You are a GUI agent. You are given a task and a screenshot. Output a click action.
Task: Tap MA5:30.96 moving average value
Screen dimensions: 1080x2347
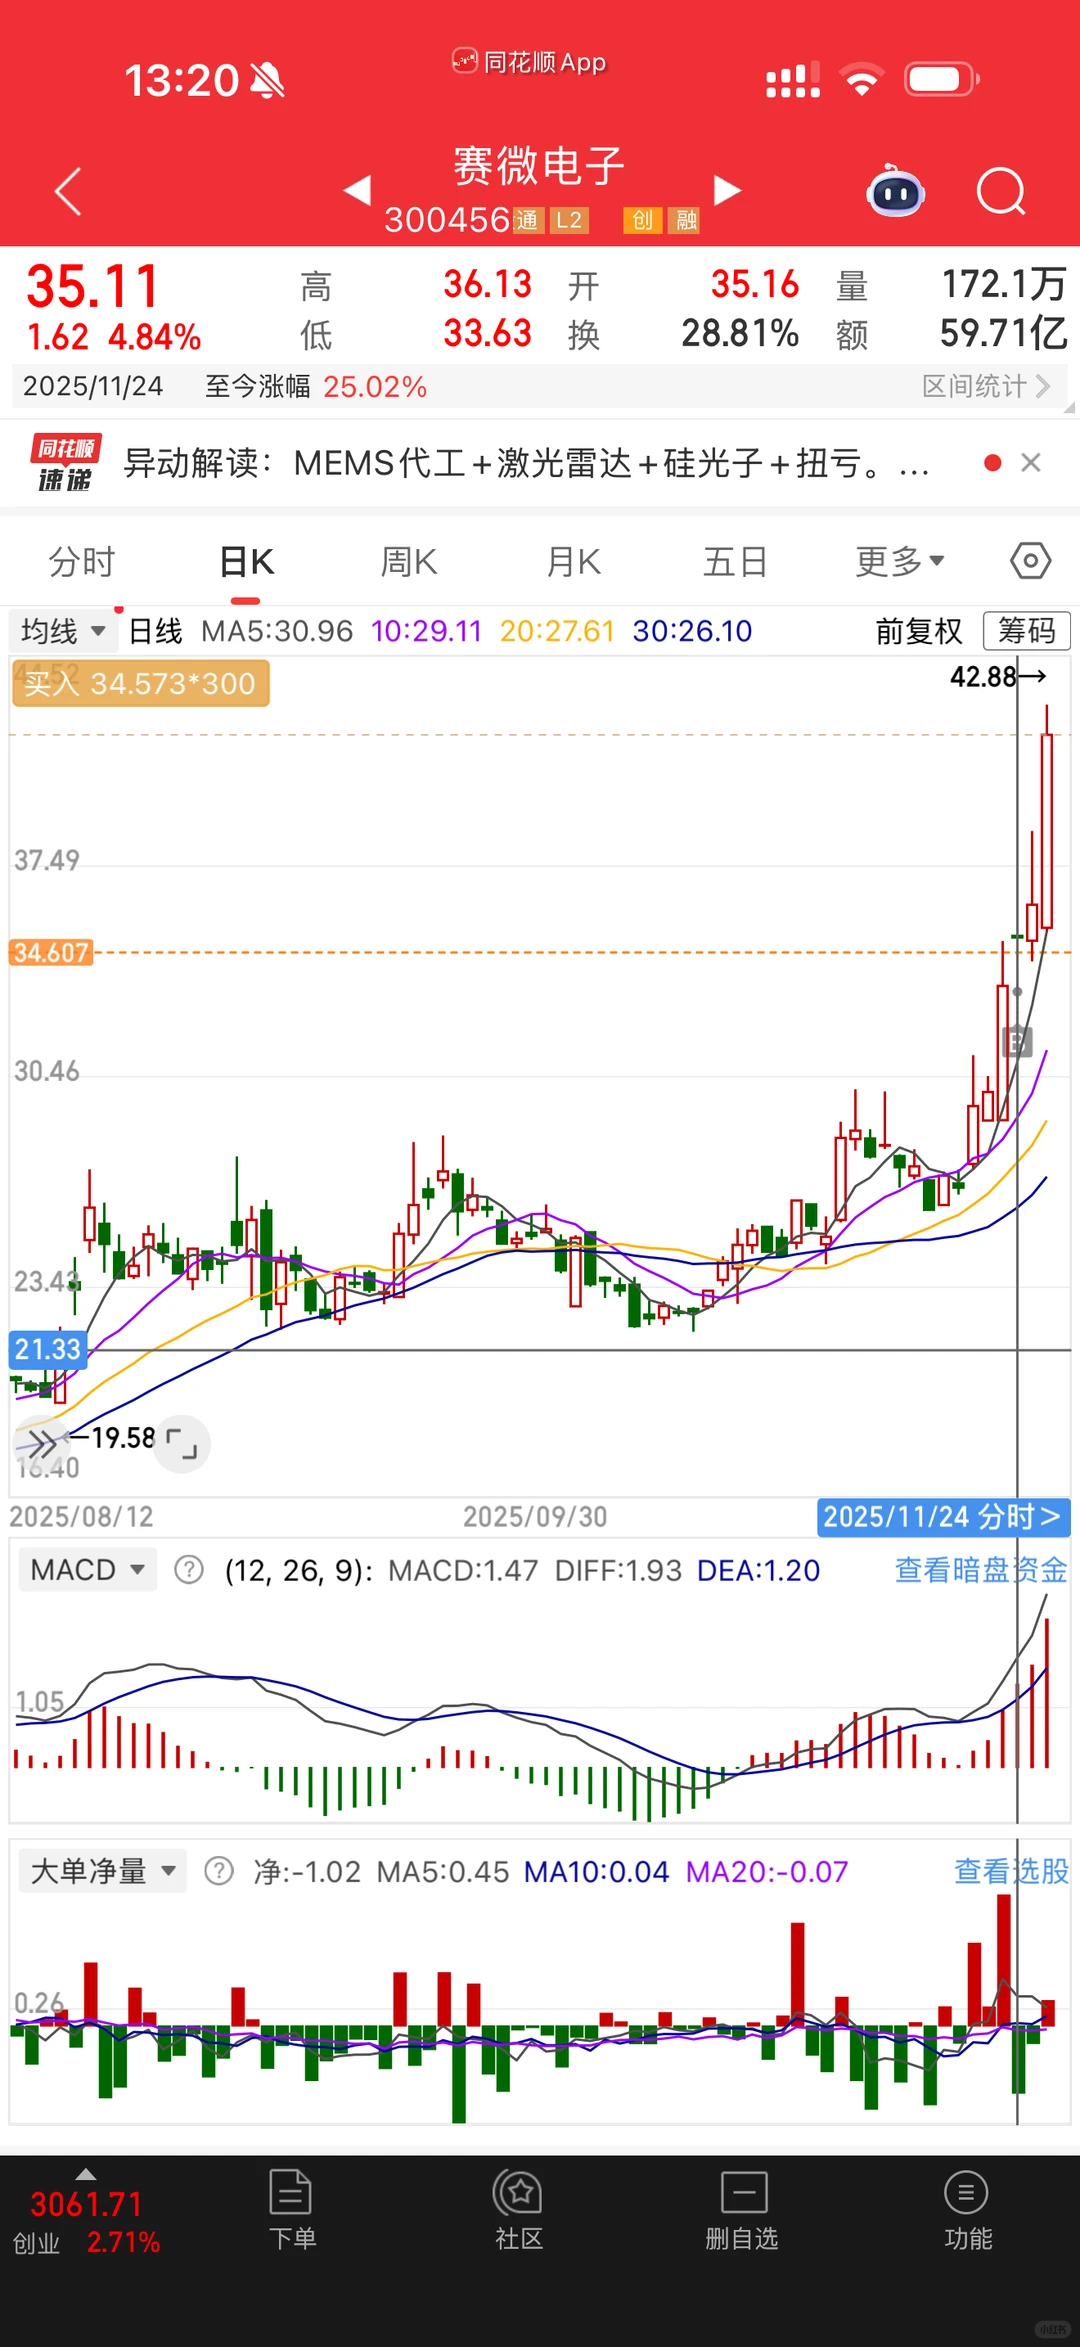pyautogui.click(x=277, y=631)
